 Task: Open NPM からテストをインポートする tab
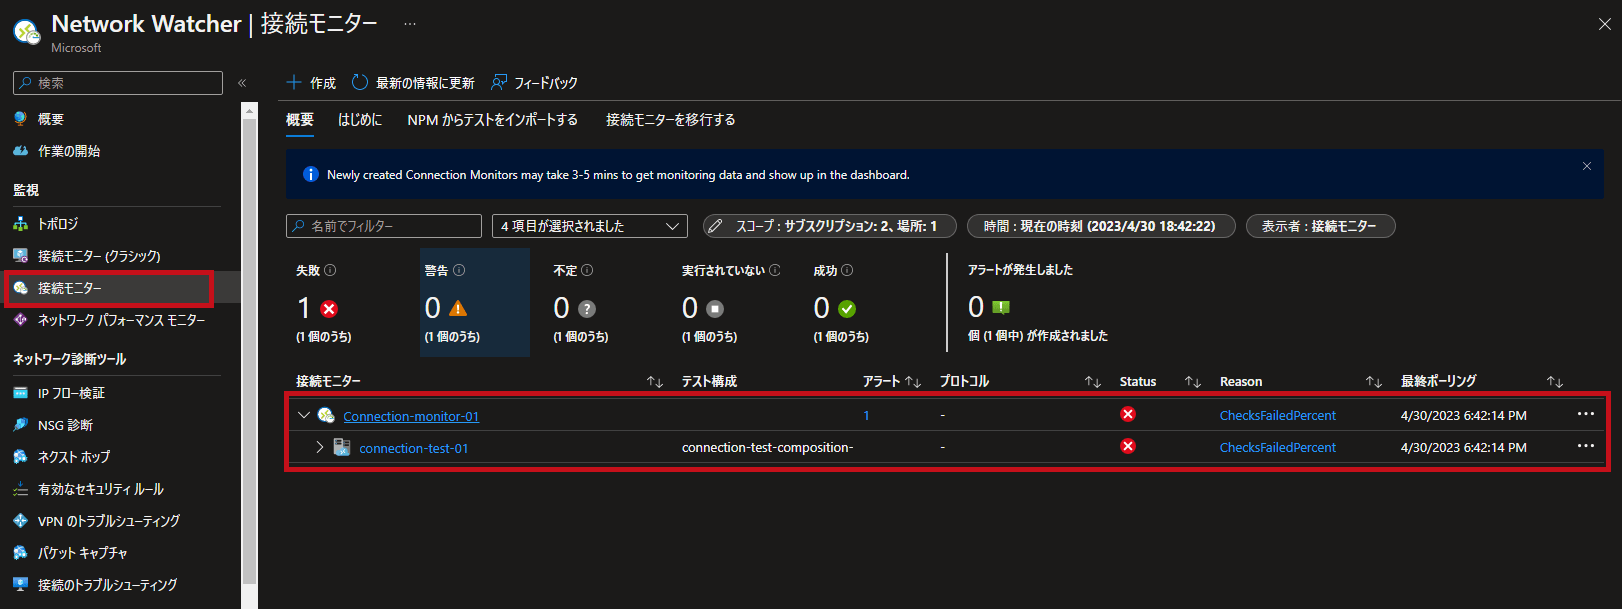point(493,120)
